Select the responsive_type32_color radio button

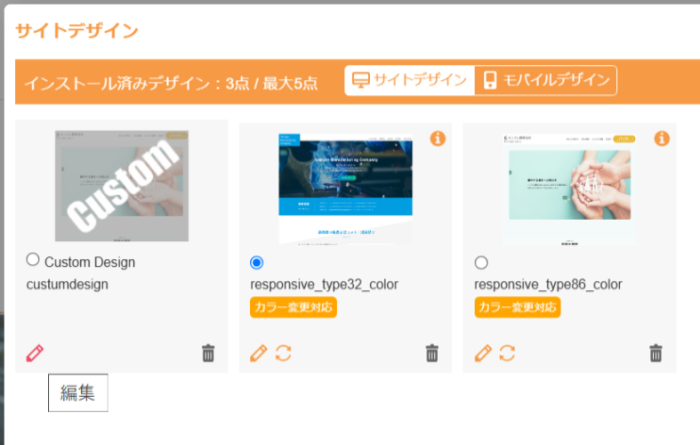click(x=257, y=262)
